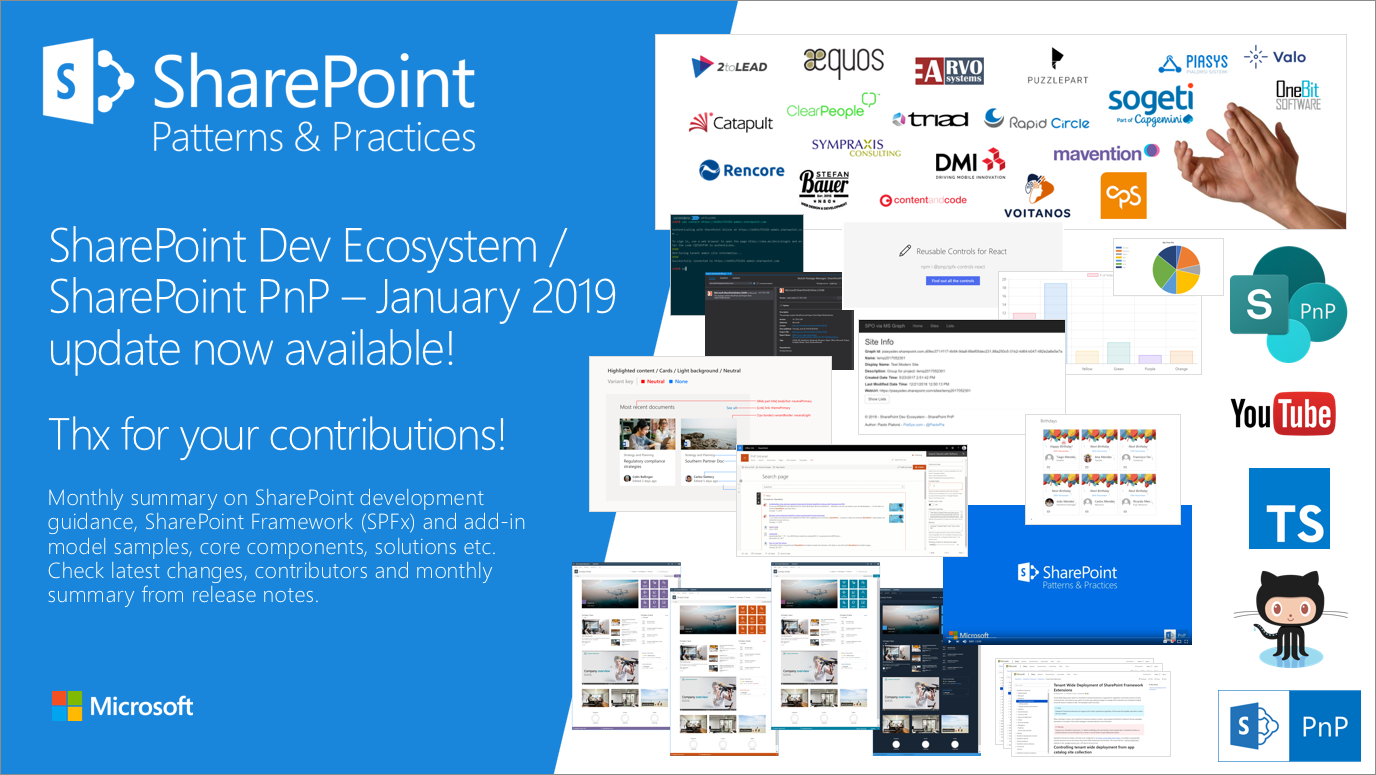Open the Office 365 app launcher waffle icon

click(740, 448)
